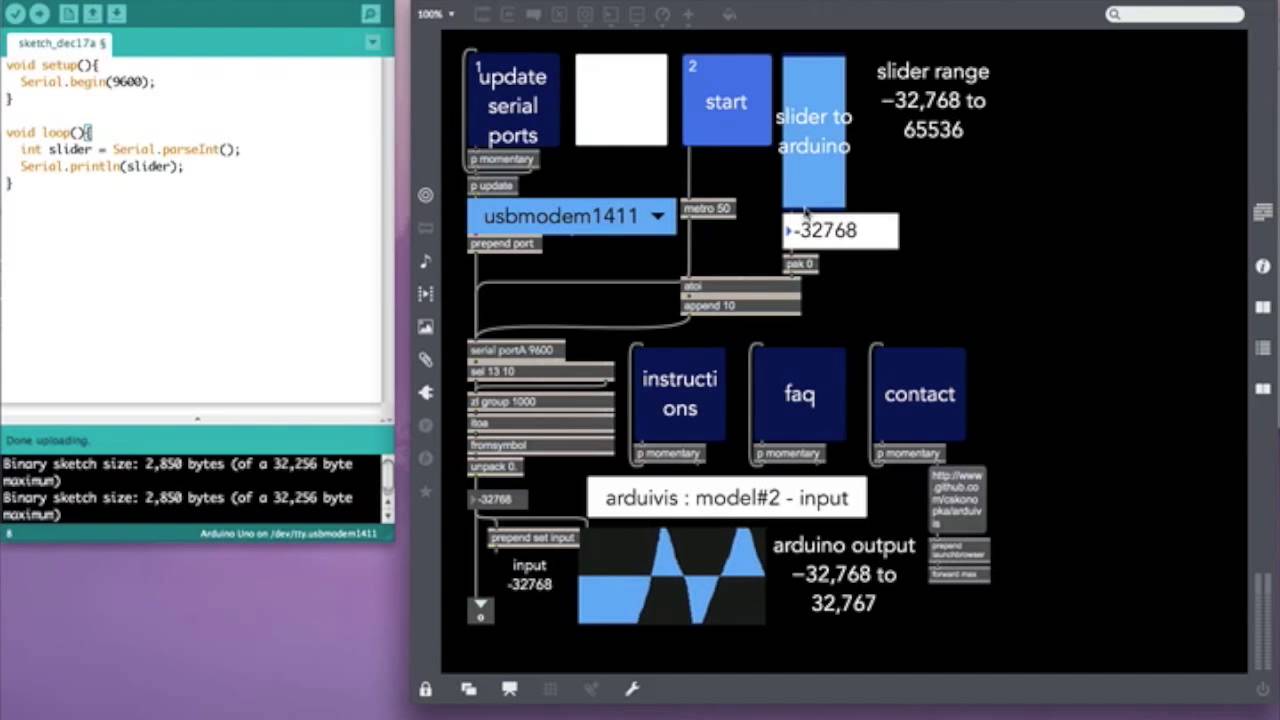Click the patcher outlet object
The image size is (1280, 720).
click(480, 609)
